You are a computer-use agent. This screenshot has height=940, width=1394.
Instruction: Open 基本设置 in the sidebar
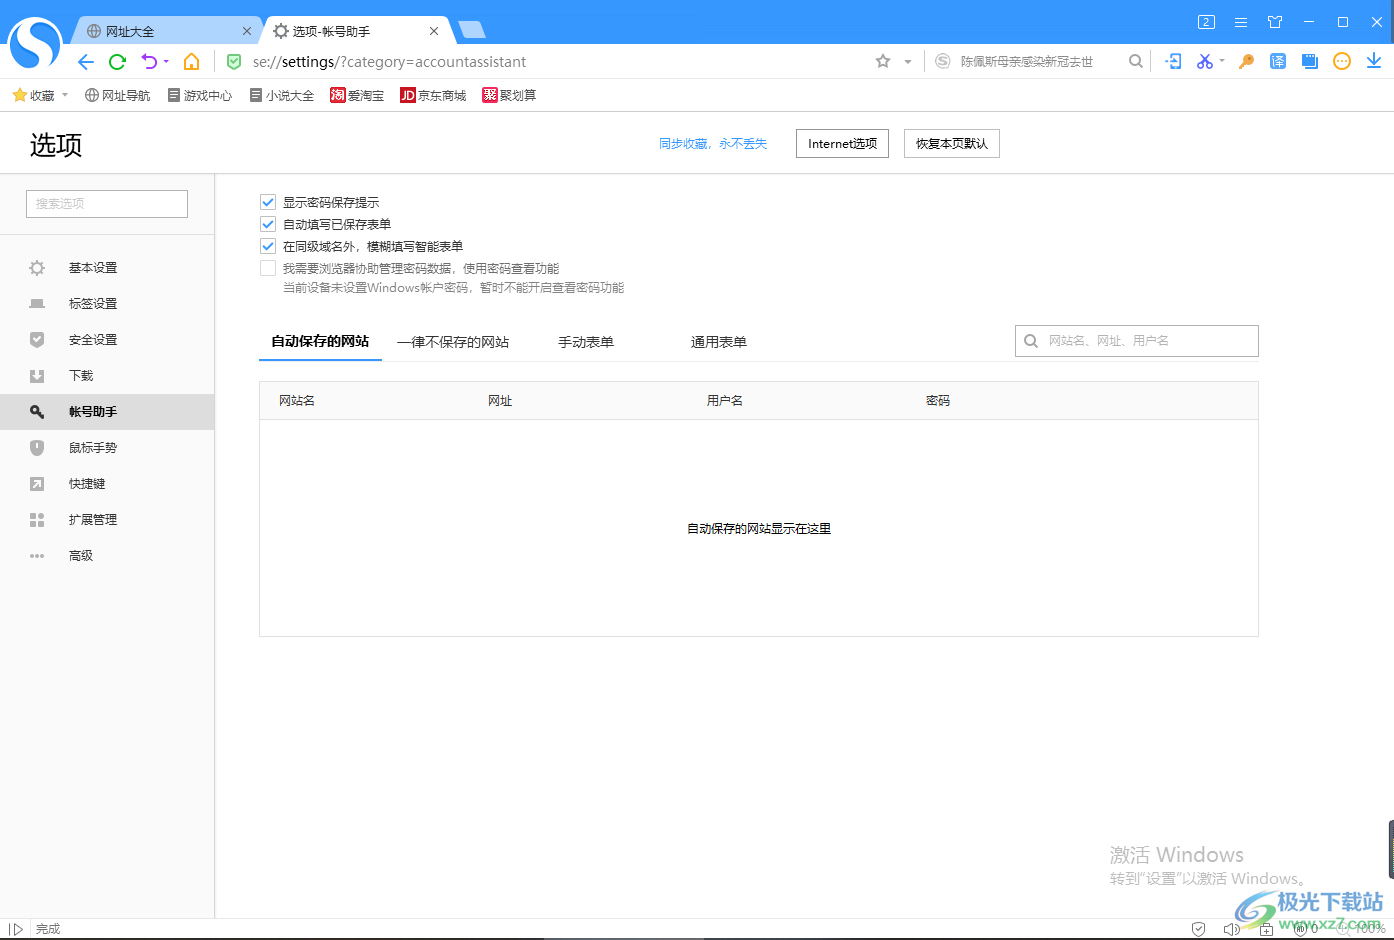(x=107, y=268)
